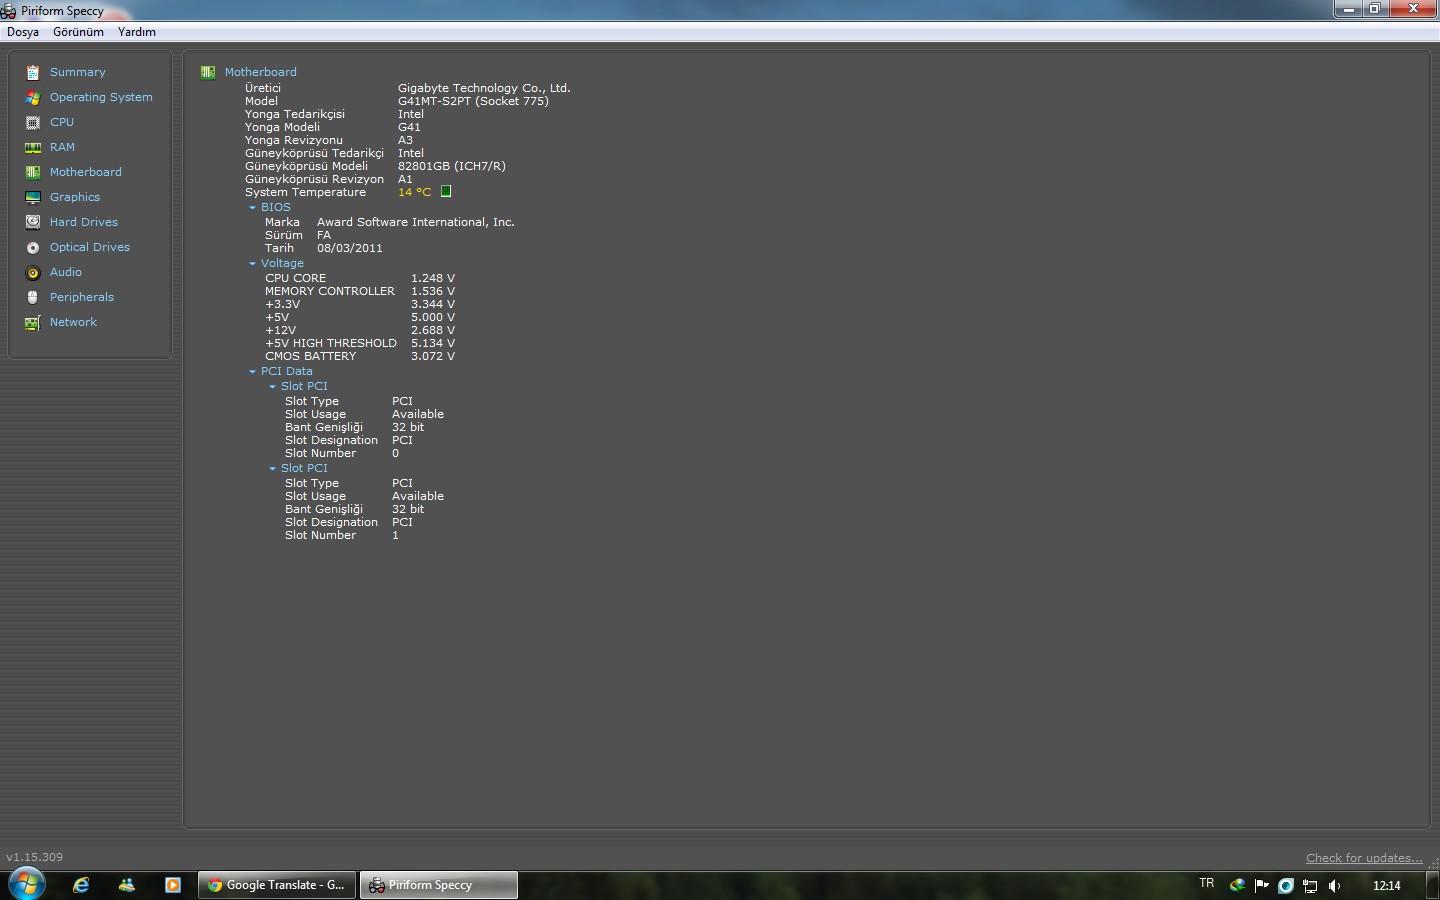
Task: Open the network connection tray icon
Action: tap(1310, 885)
